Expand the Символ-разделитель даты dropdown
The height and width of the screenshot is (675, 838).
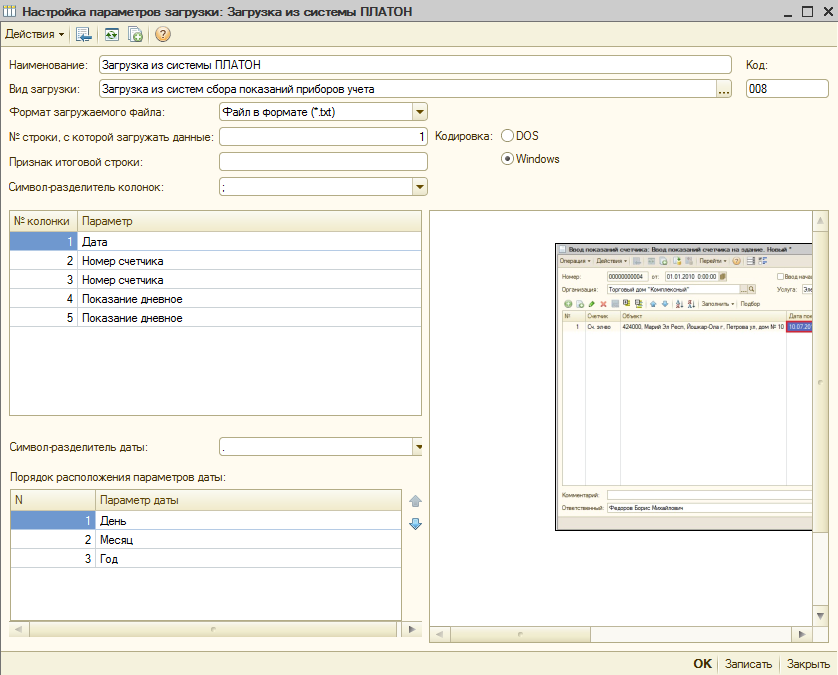pyautogui.click(x=418, y=447)
